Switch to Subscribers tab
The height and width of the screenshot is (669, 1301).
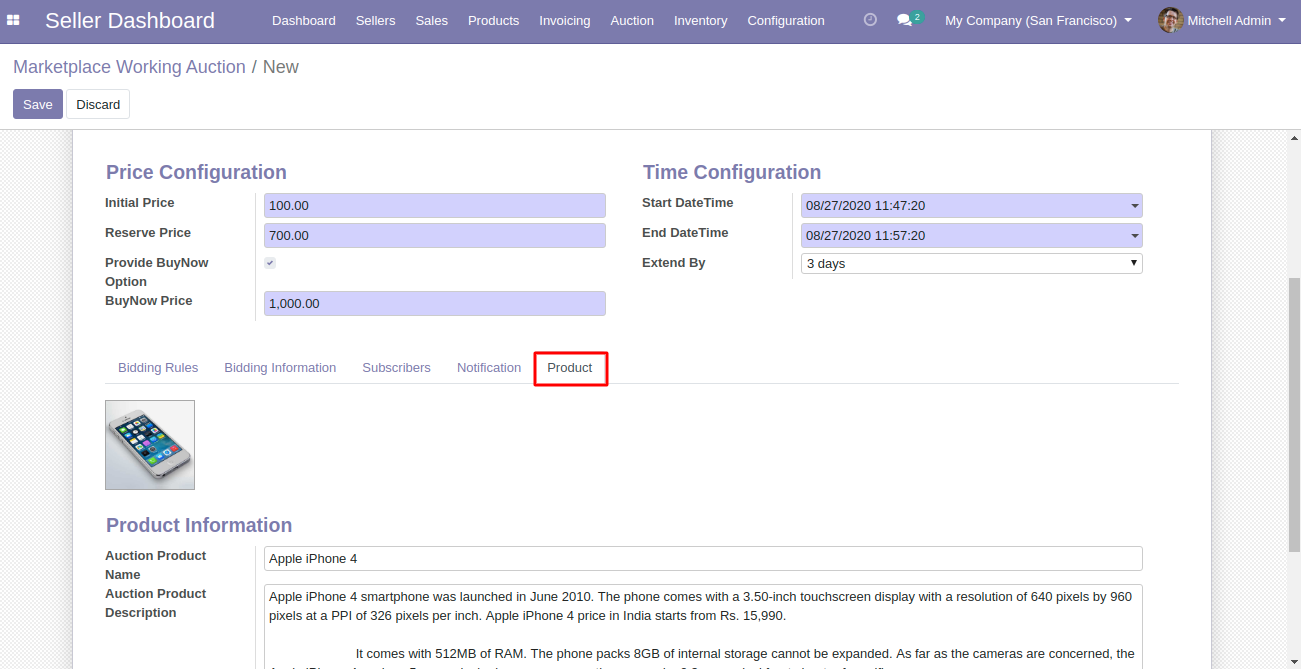[396, 368]
